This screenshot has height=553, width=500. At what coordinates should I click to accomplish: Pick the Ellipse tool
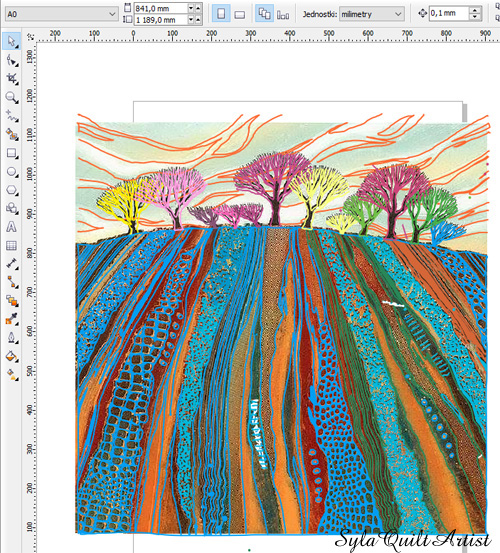pyautogui.click(x=12, y=172)
